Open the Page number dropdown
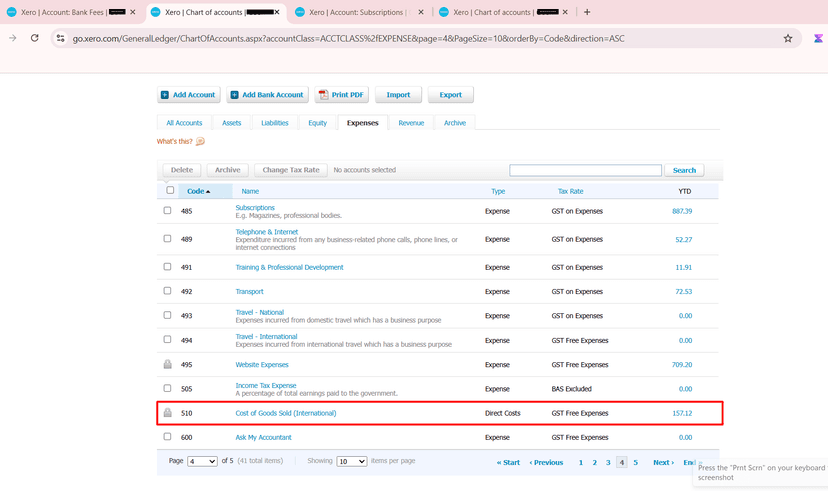The height and width of the screenshot is (491, 828). coord(202,462)
